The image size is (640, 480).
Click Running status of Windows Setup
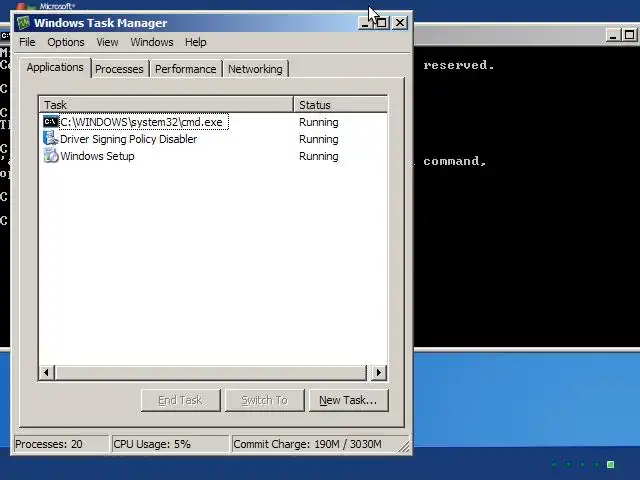pos(318,156)
